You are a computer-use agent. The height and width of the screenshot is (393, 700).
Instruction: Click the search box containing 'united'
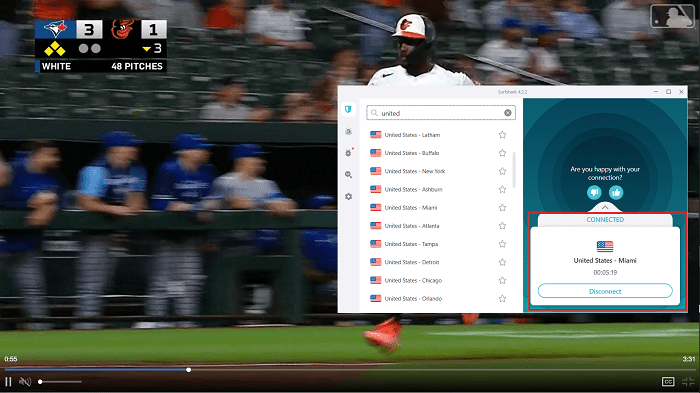pyautogui.click(x=441, y=113)
